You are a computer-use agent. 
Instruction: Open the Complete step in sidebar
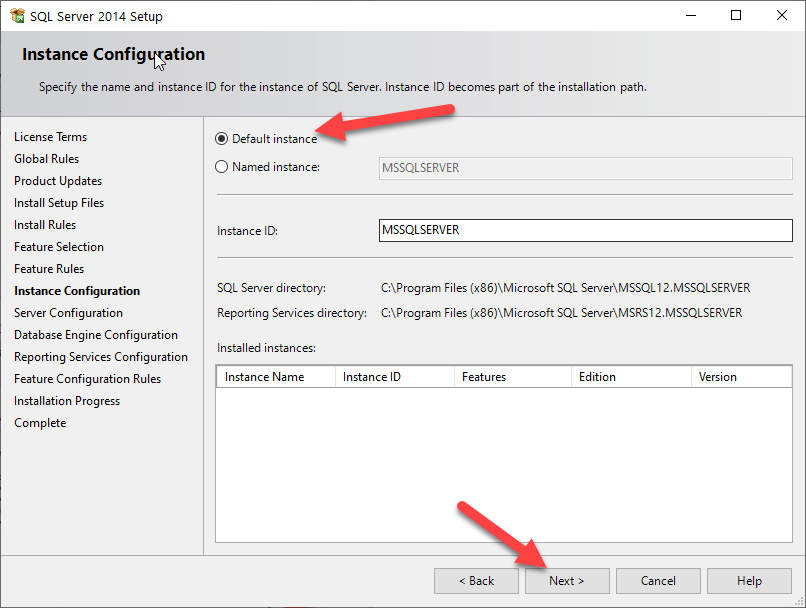click(40, 423)
